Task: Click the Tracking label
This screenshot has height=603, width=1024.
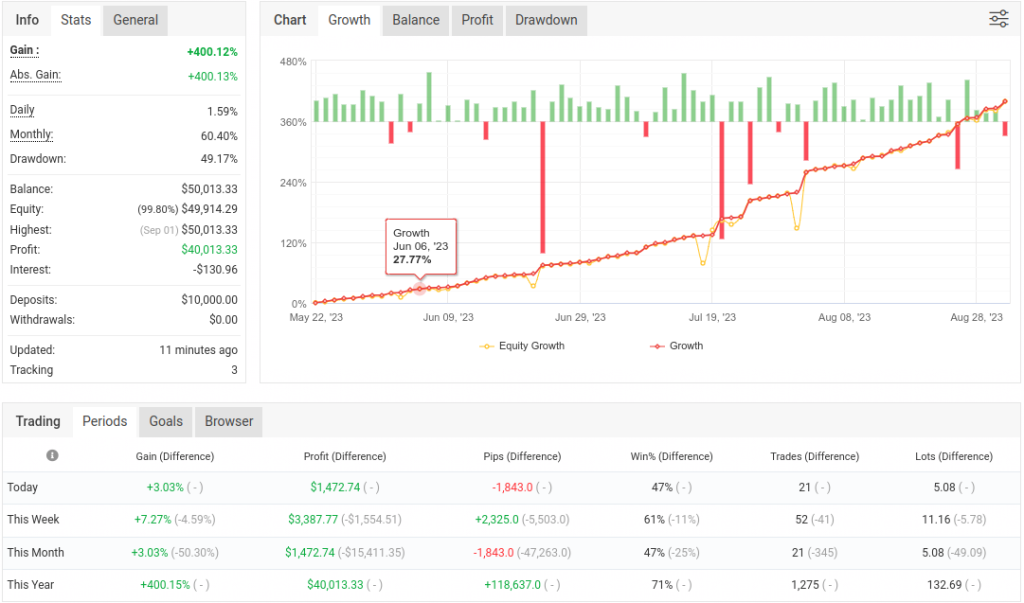Action: [31, 370]
